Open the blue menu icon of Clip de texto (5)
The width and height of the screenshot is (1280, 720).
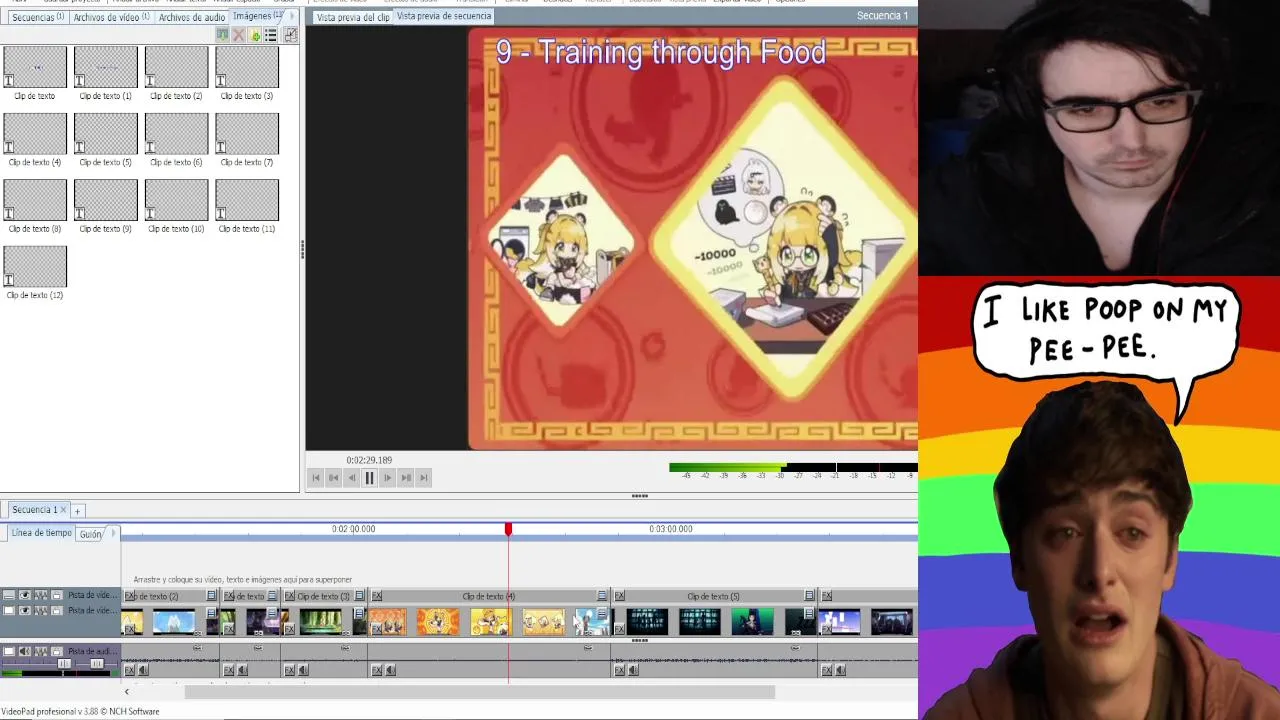[809, 596]
